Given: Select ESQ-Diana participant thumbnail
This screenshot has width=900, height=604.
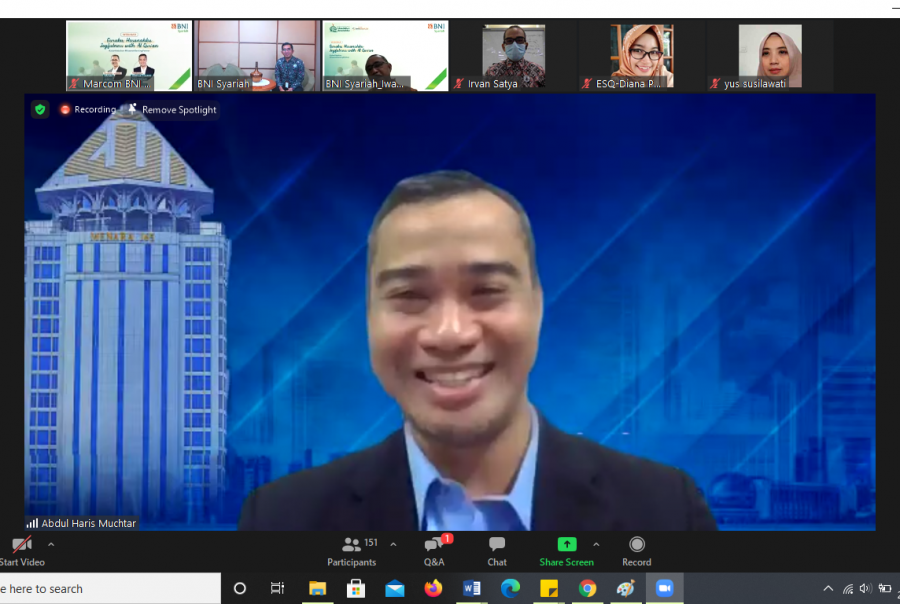Looking at the screenshot, I should [641, 56].
